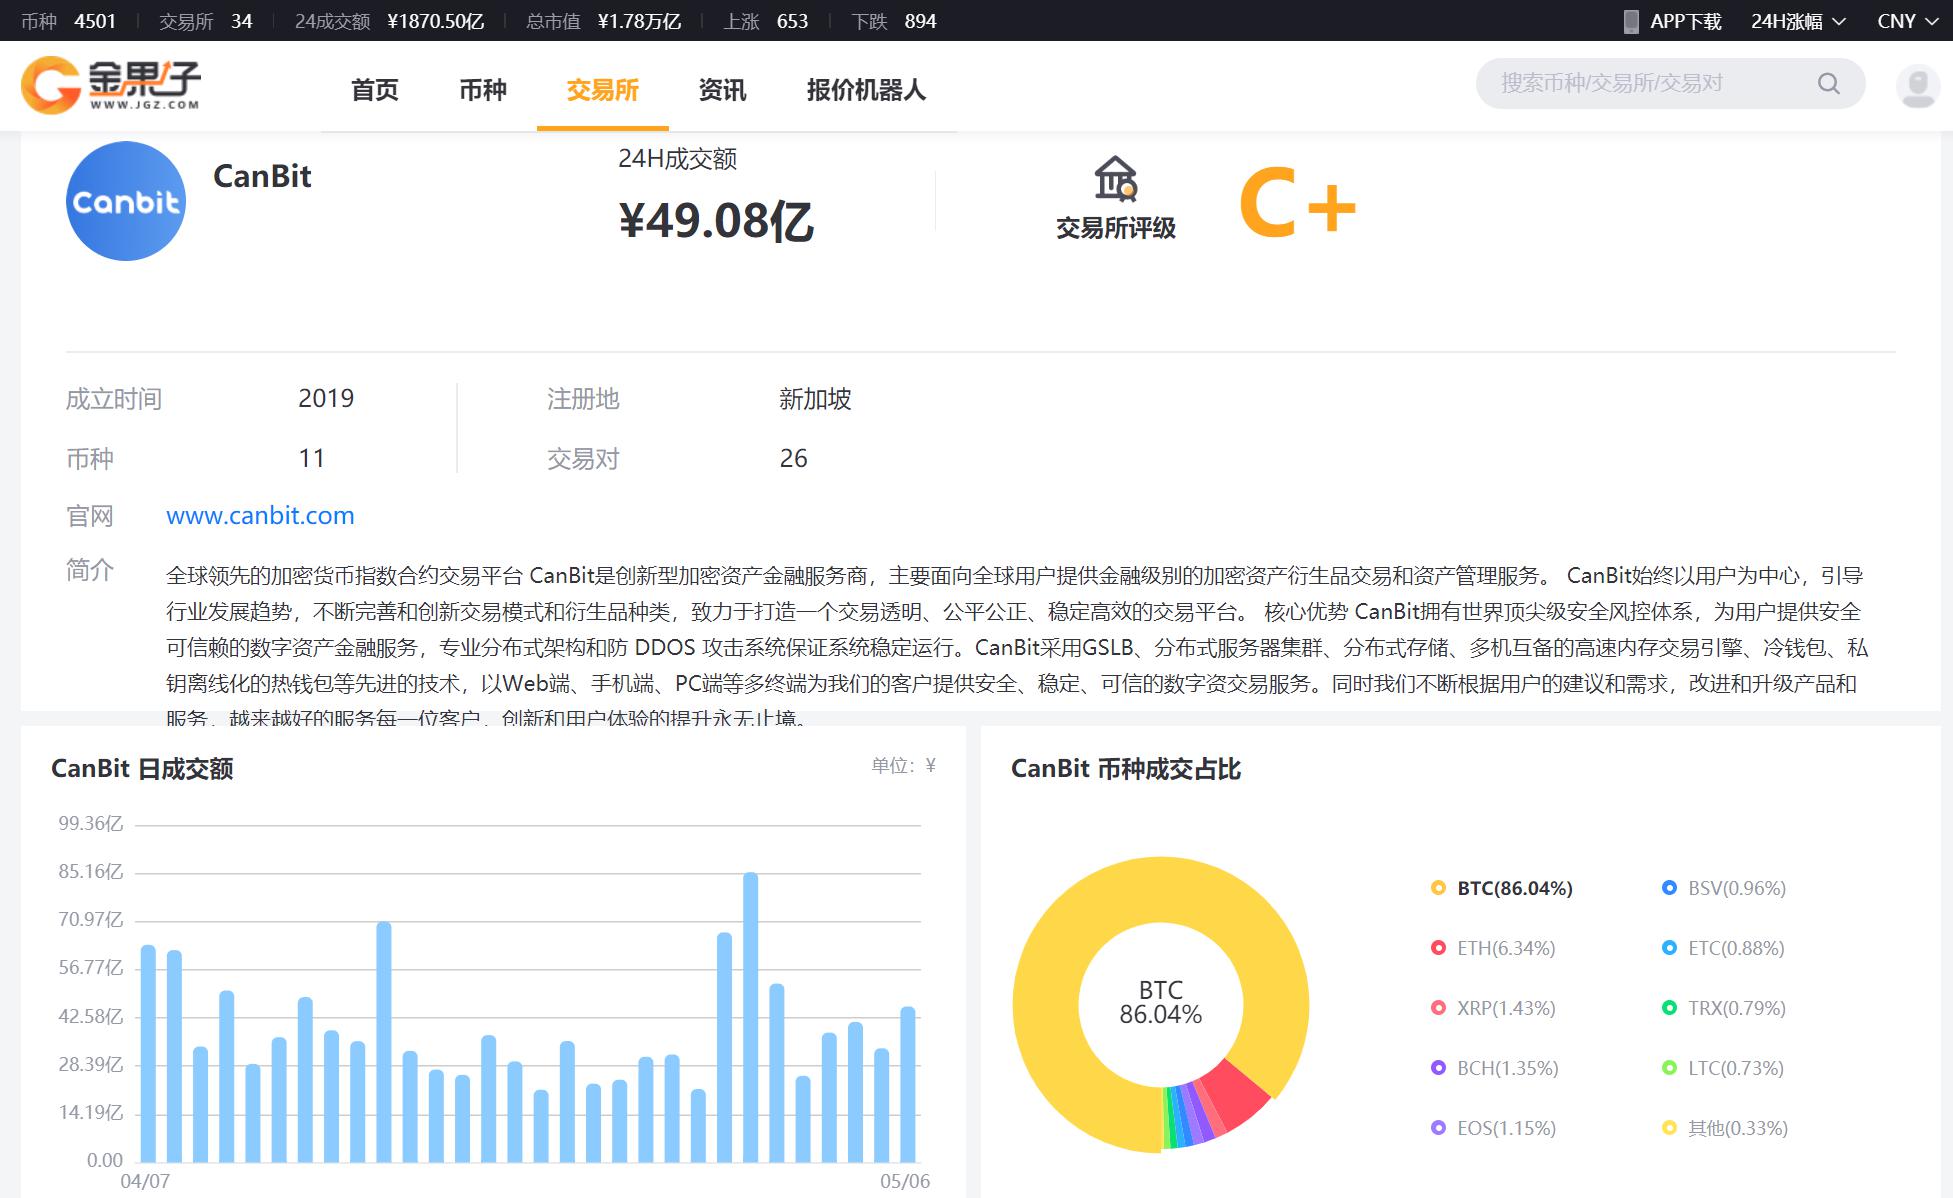Screen dimensions: 1953x1198
Task: Toggle TRX(0.79%) legend entry
Action: click(x=1724, y=1008)
